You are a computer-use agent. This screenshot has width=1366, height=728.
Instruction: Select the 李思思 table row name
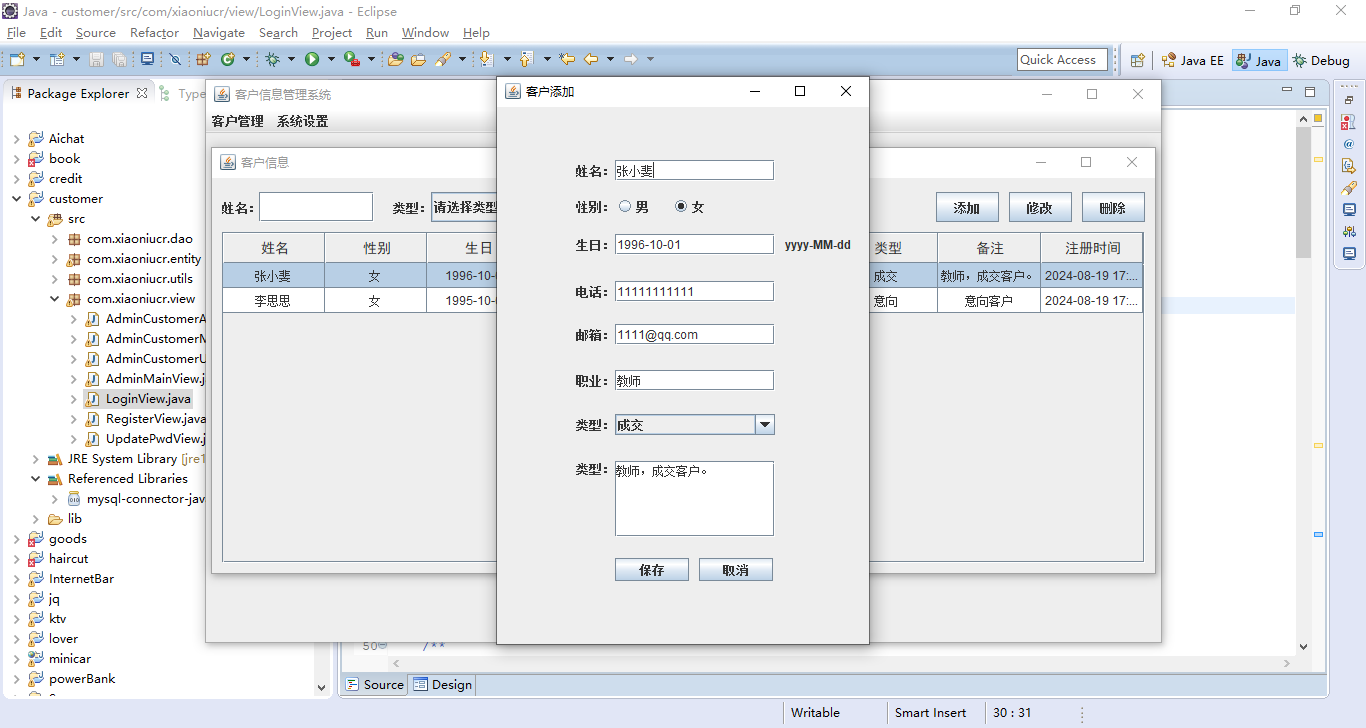click(x=272, y=301)
